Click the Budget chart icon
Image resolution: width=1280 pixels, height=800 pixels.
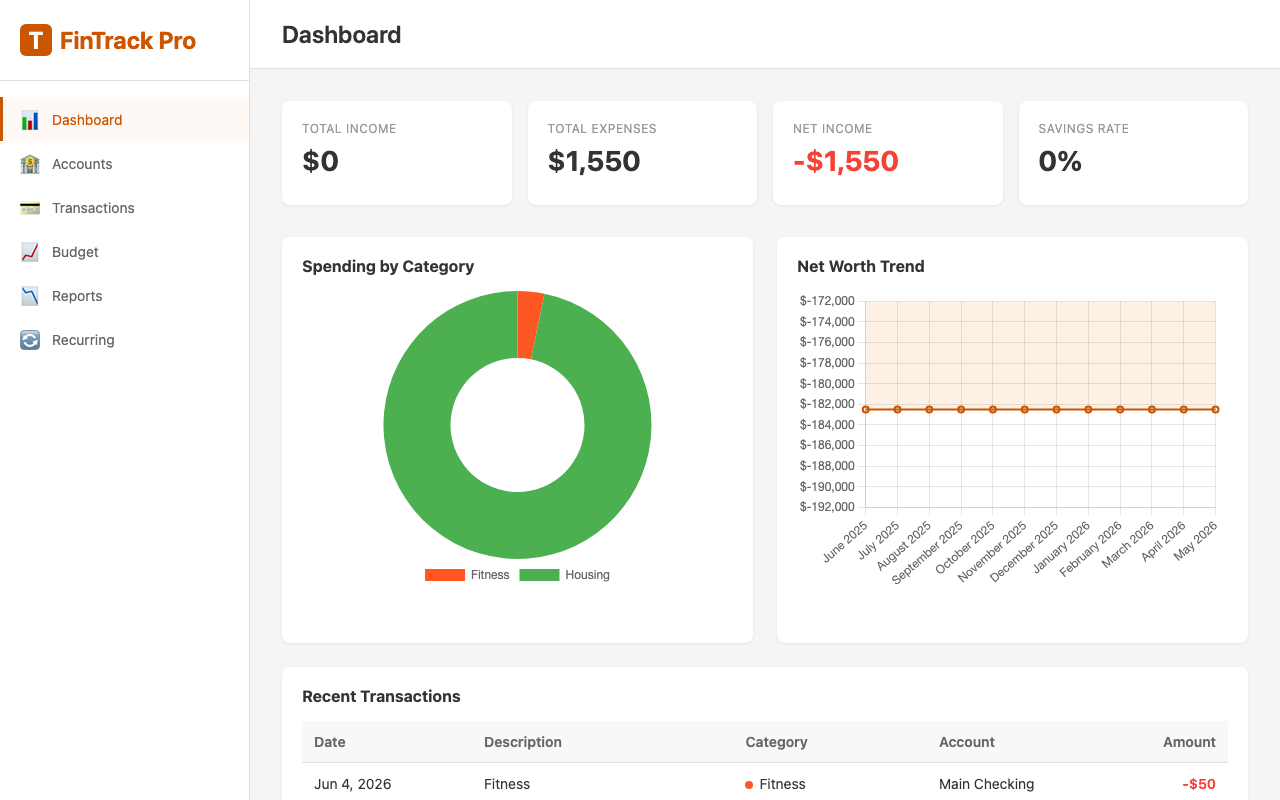pyautogui.click(x=30, y=252)
